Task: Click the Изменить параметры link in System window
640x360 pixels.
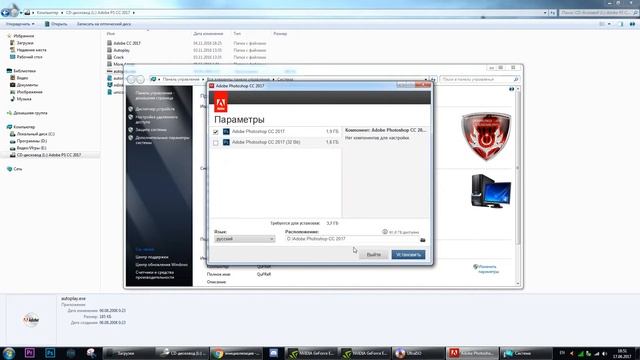Action: pos(489,269)
